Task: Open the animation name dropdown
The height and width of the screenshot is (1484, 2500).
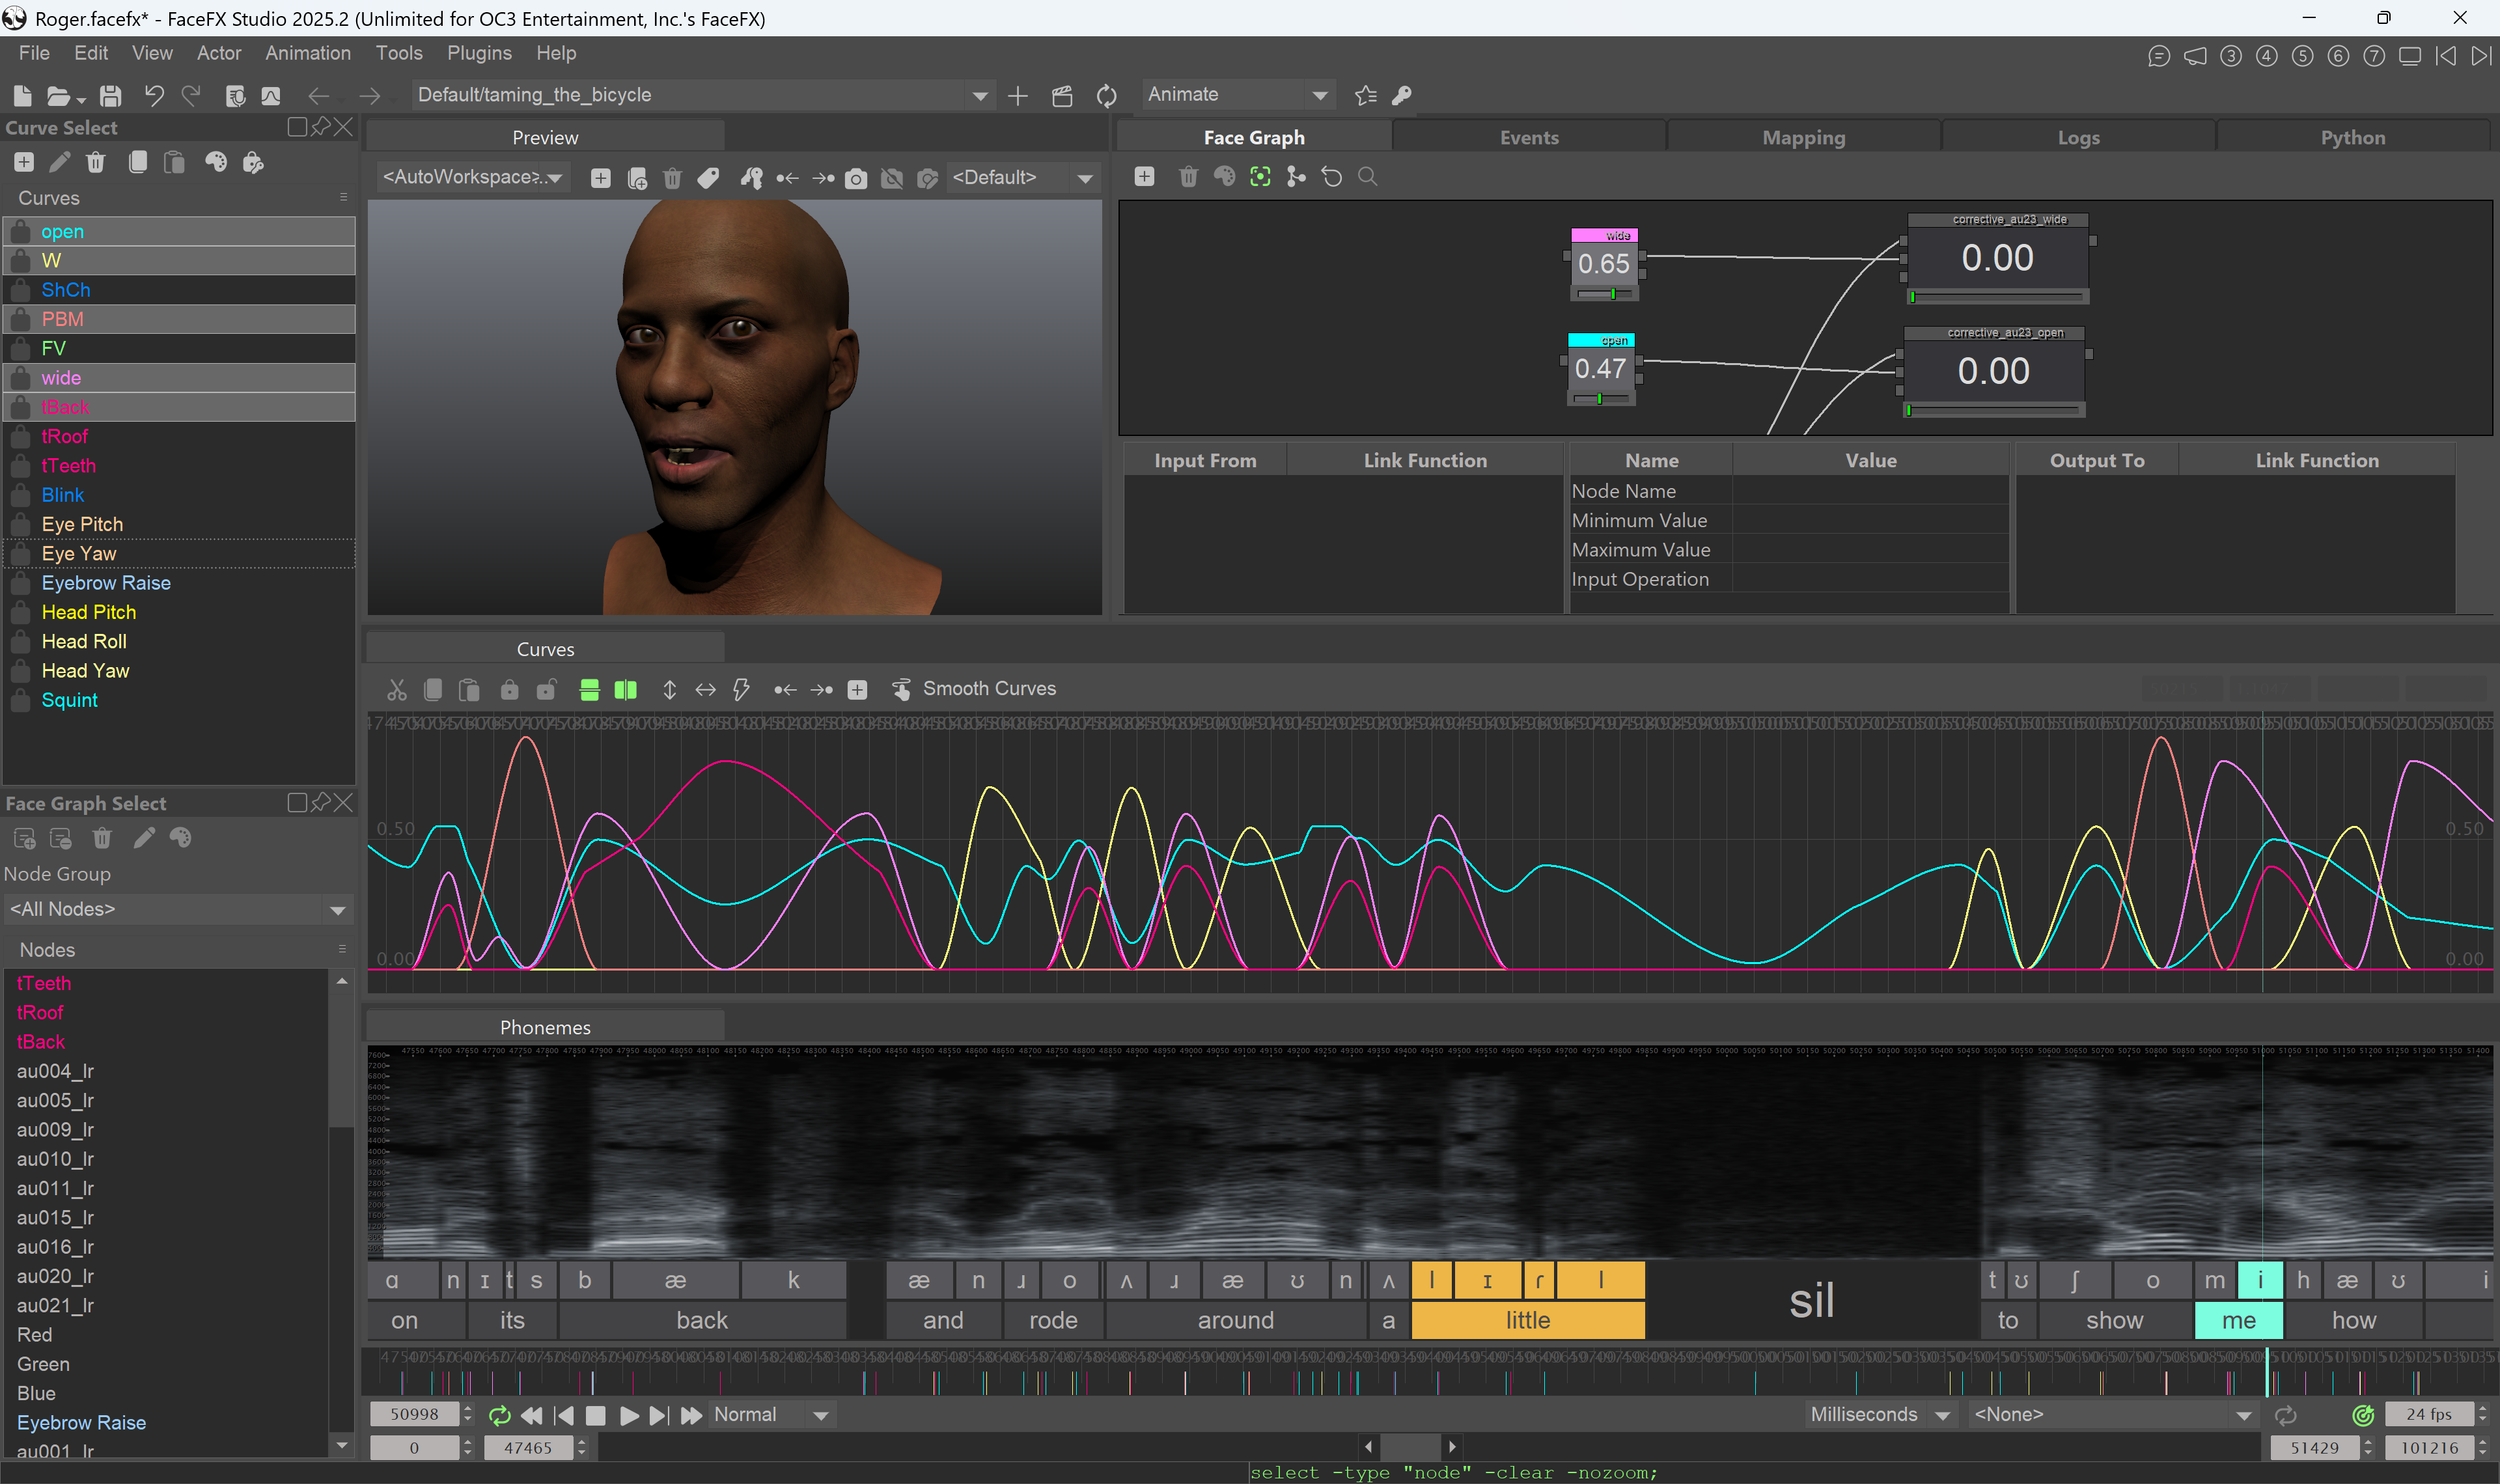Action: [x=980, y=96]
